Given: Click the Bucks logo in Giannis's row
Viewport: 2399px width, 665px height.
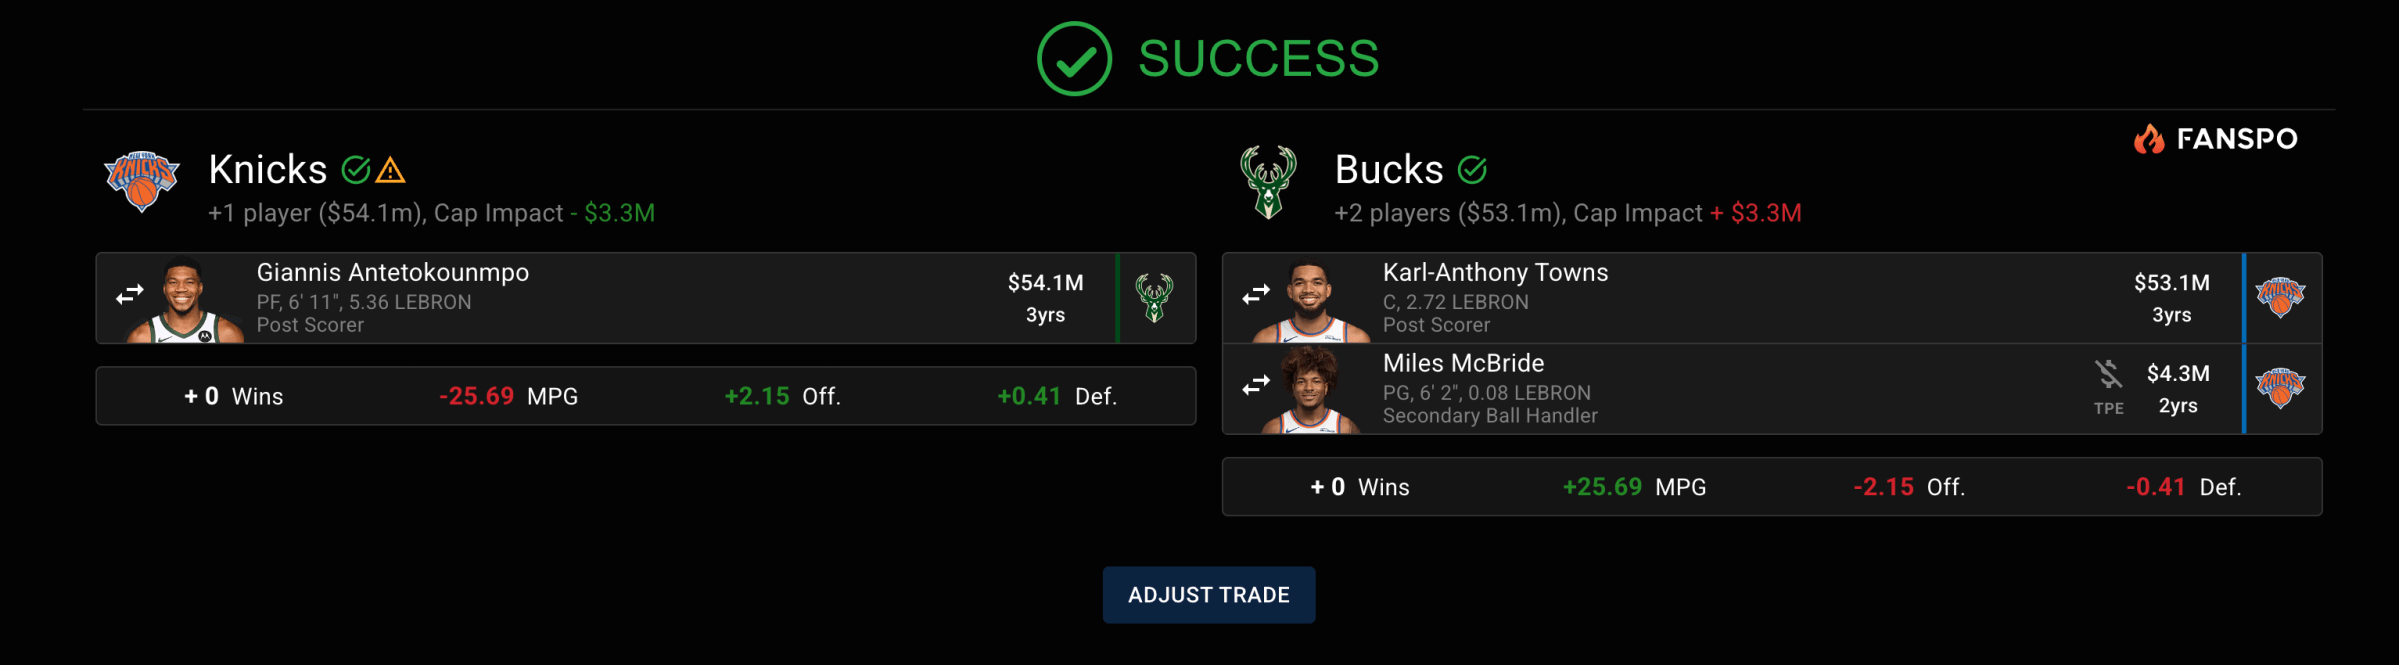Looking at the screenshot, I should click(x=1154, y=298).
